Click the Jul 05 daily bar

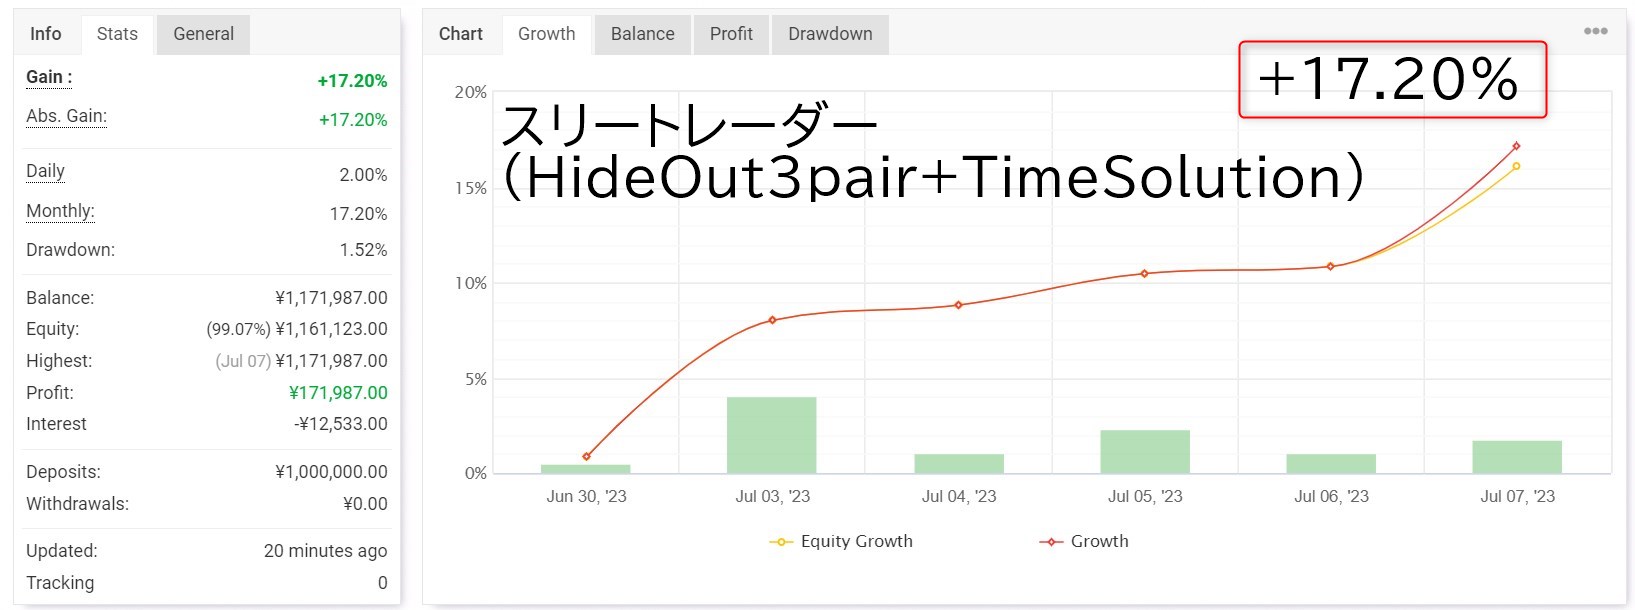coord(1144,451)
